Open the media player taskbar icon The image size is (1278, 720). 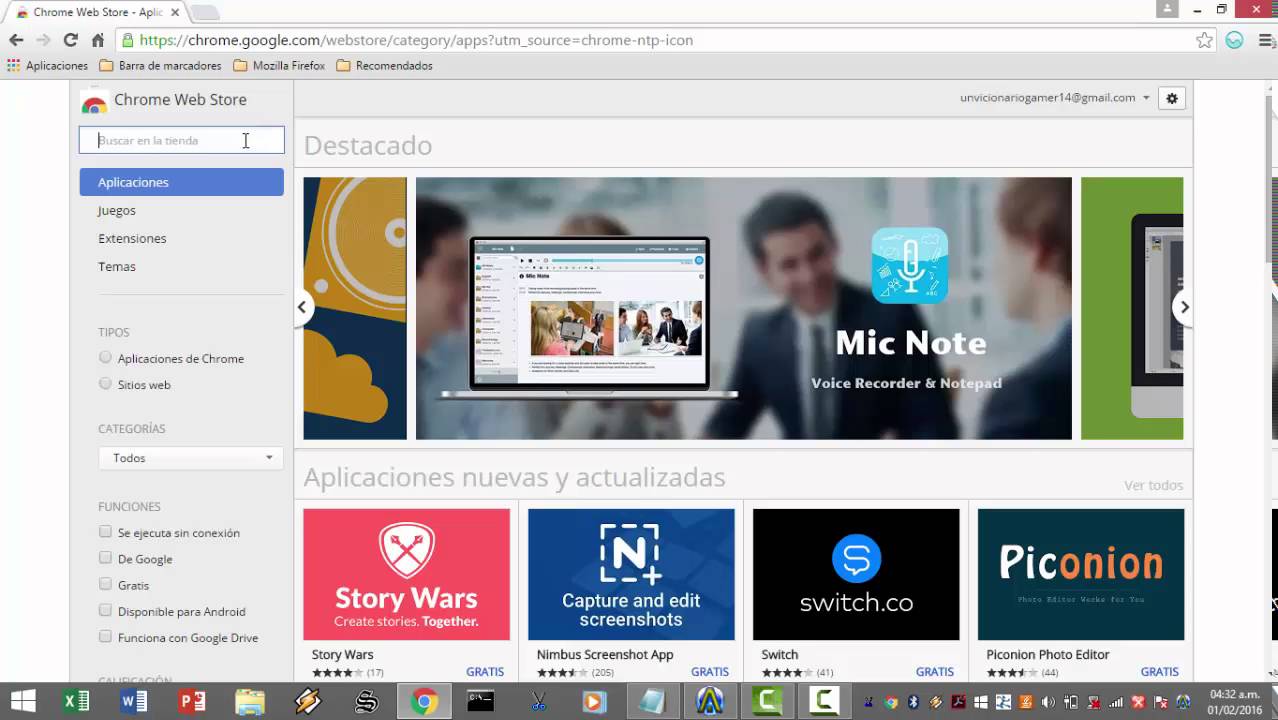coord(594,701)
